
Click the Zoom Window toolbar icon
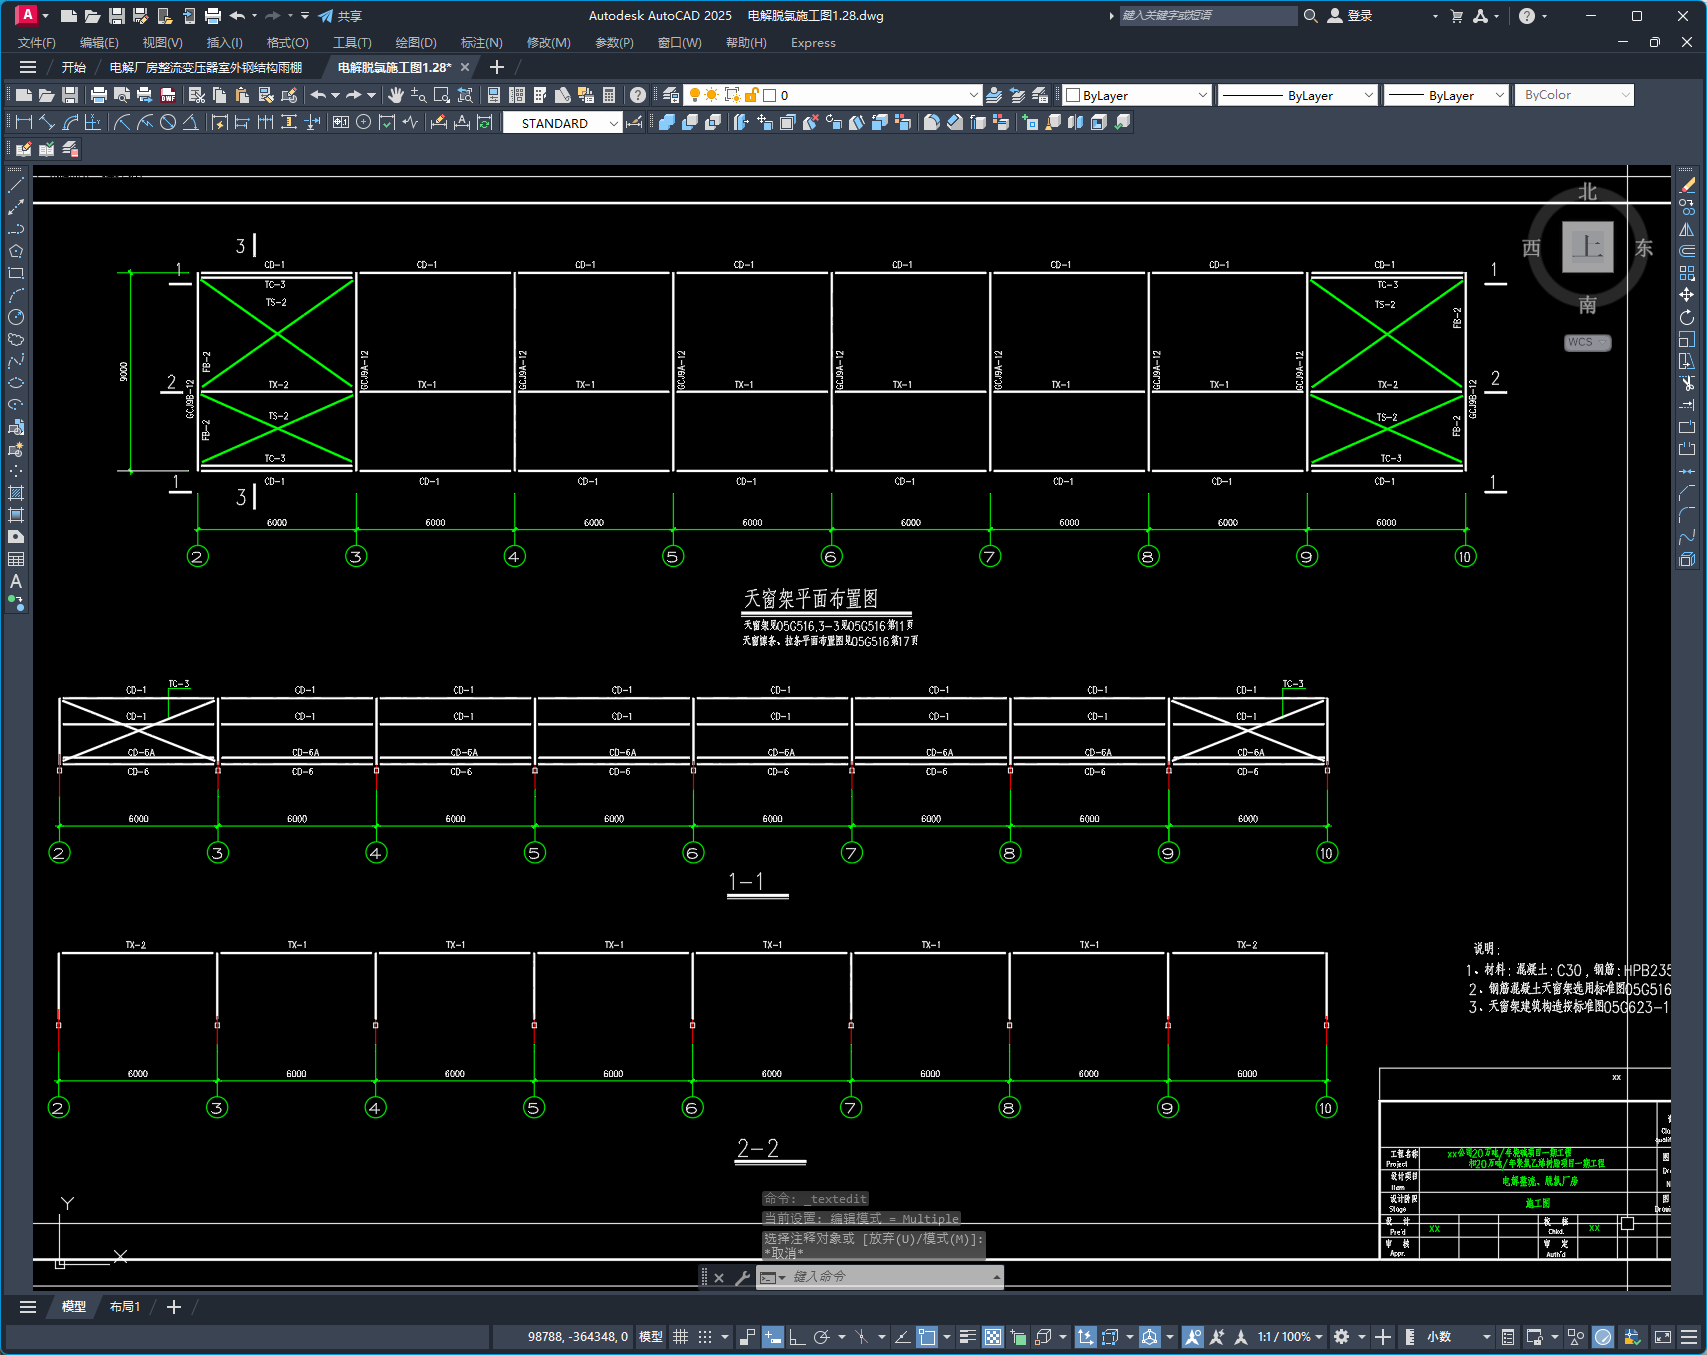coord(442,95)
